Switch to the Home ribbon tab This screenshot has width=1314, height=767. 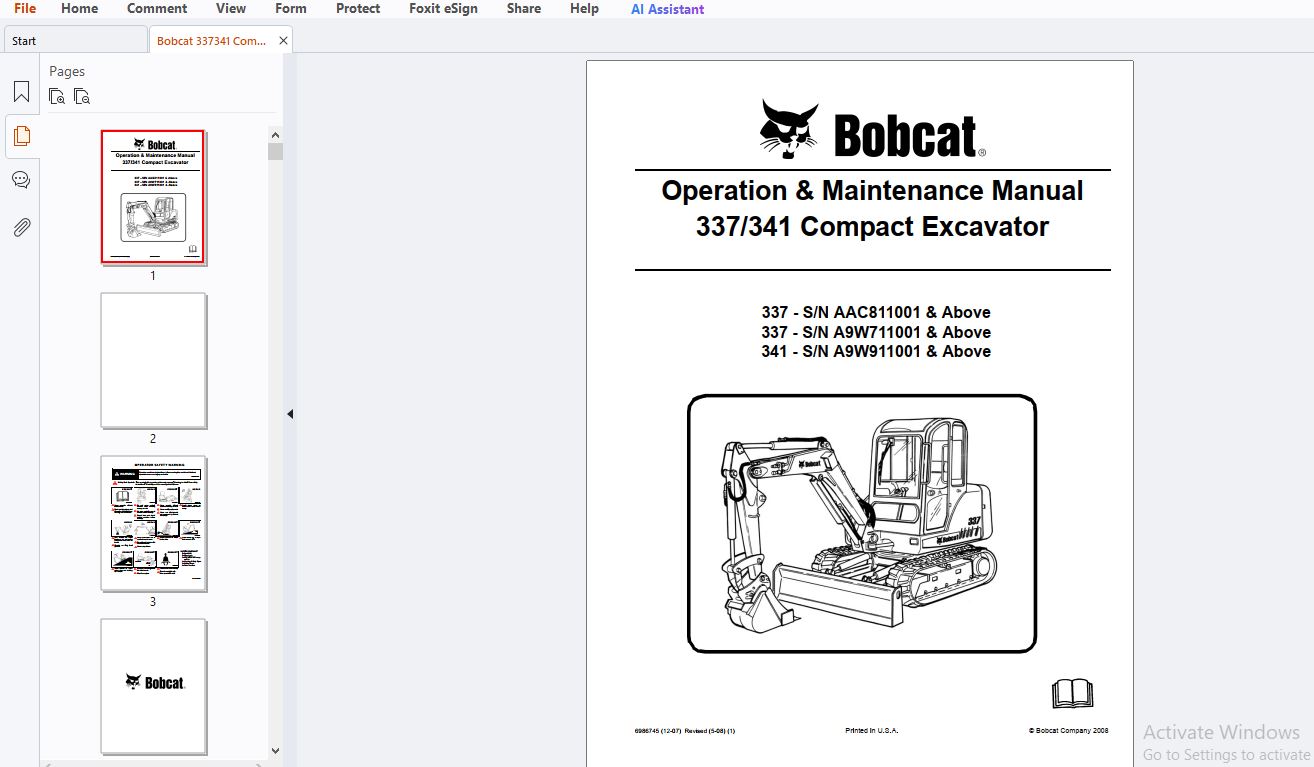(x=80, y=9)
